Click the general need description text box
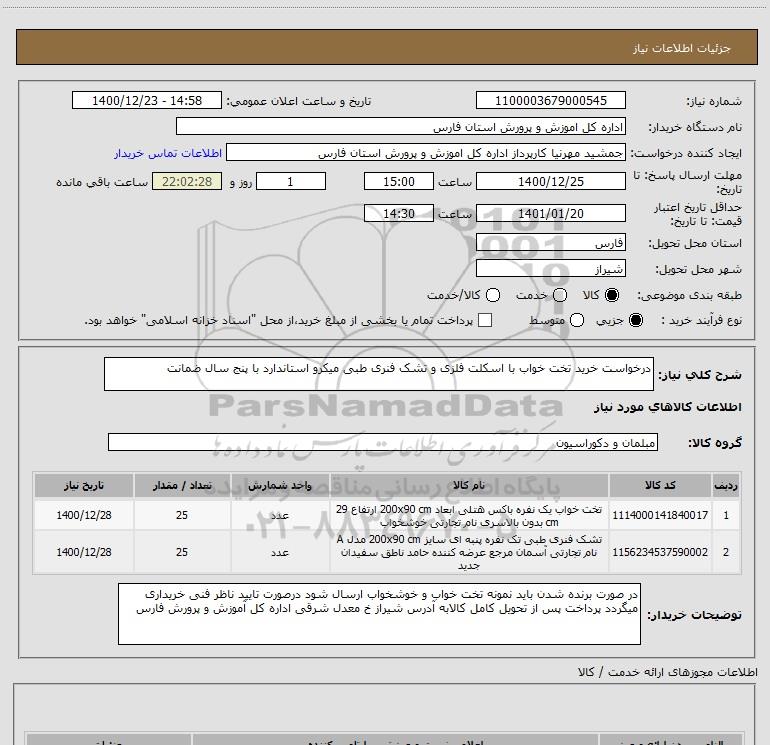This screenshot has height=745, width=770. point(379,374)
